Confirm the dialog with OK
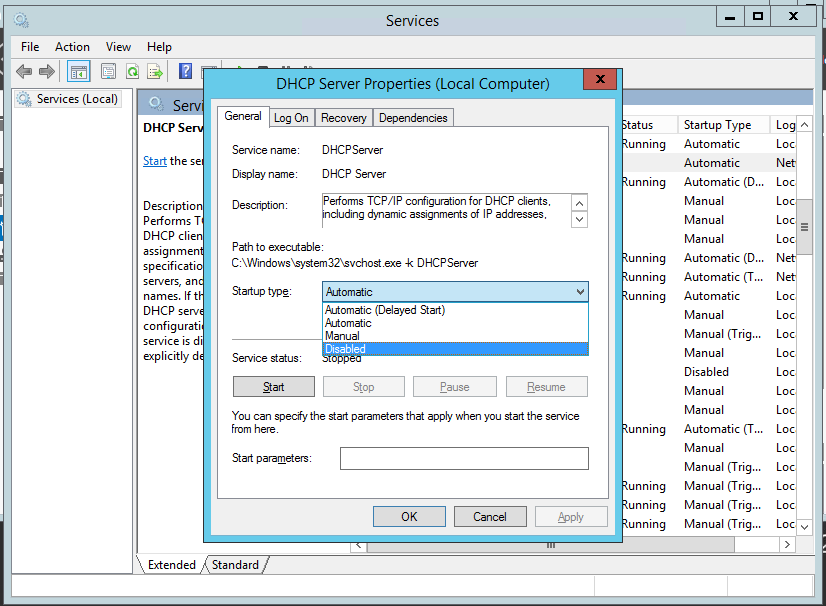The height and width of the screenshot is (606, 826). click(409, 517)
